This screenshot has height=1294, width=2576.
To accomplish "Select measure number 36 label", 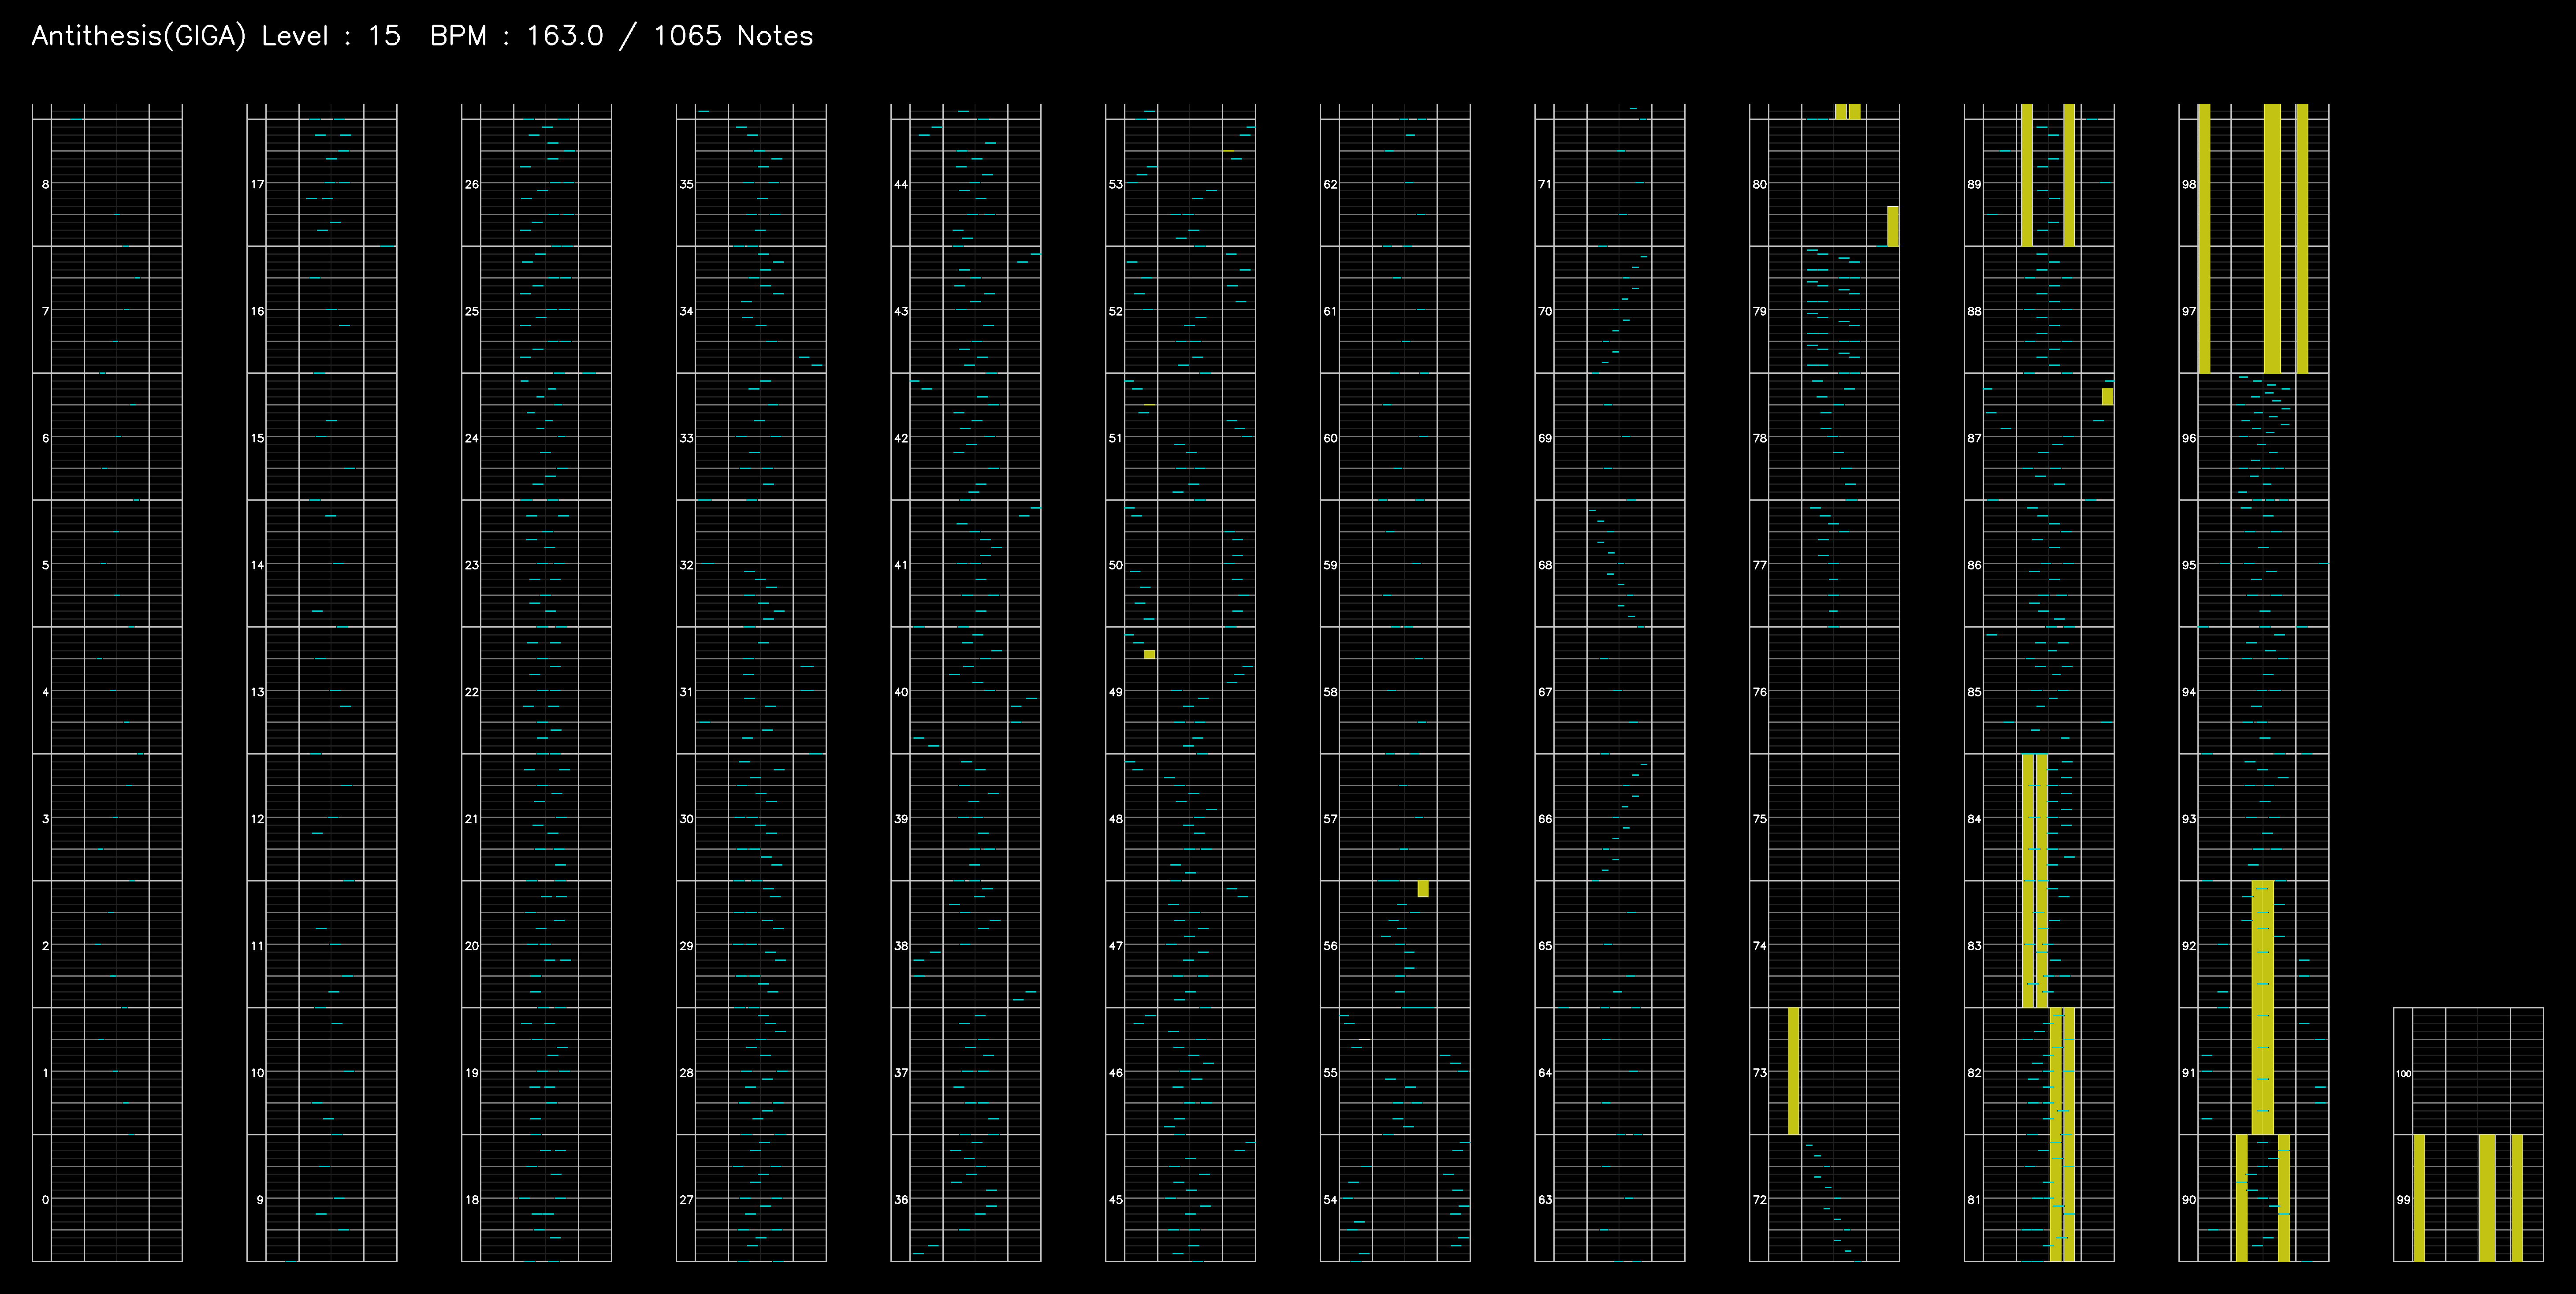I will click(x=901, y=1199).
